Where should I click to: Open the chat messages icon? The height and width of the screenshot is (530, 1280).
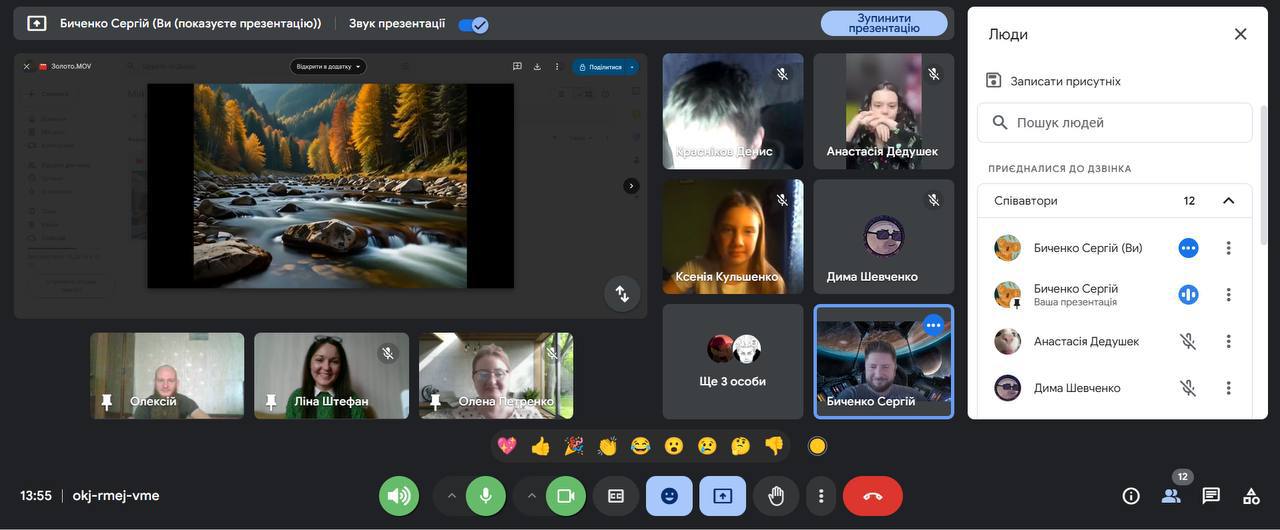click(1211, 496)
